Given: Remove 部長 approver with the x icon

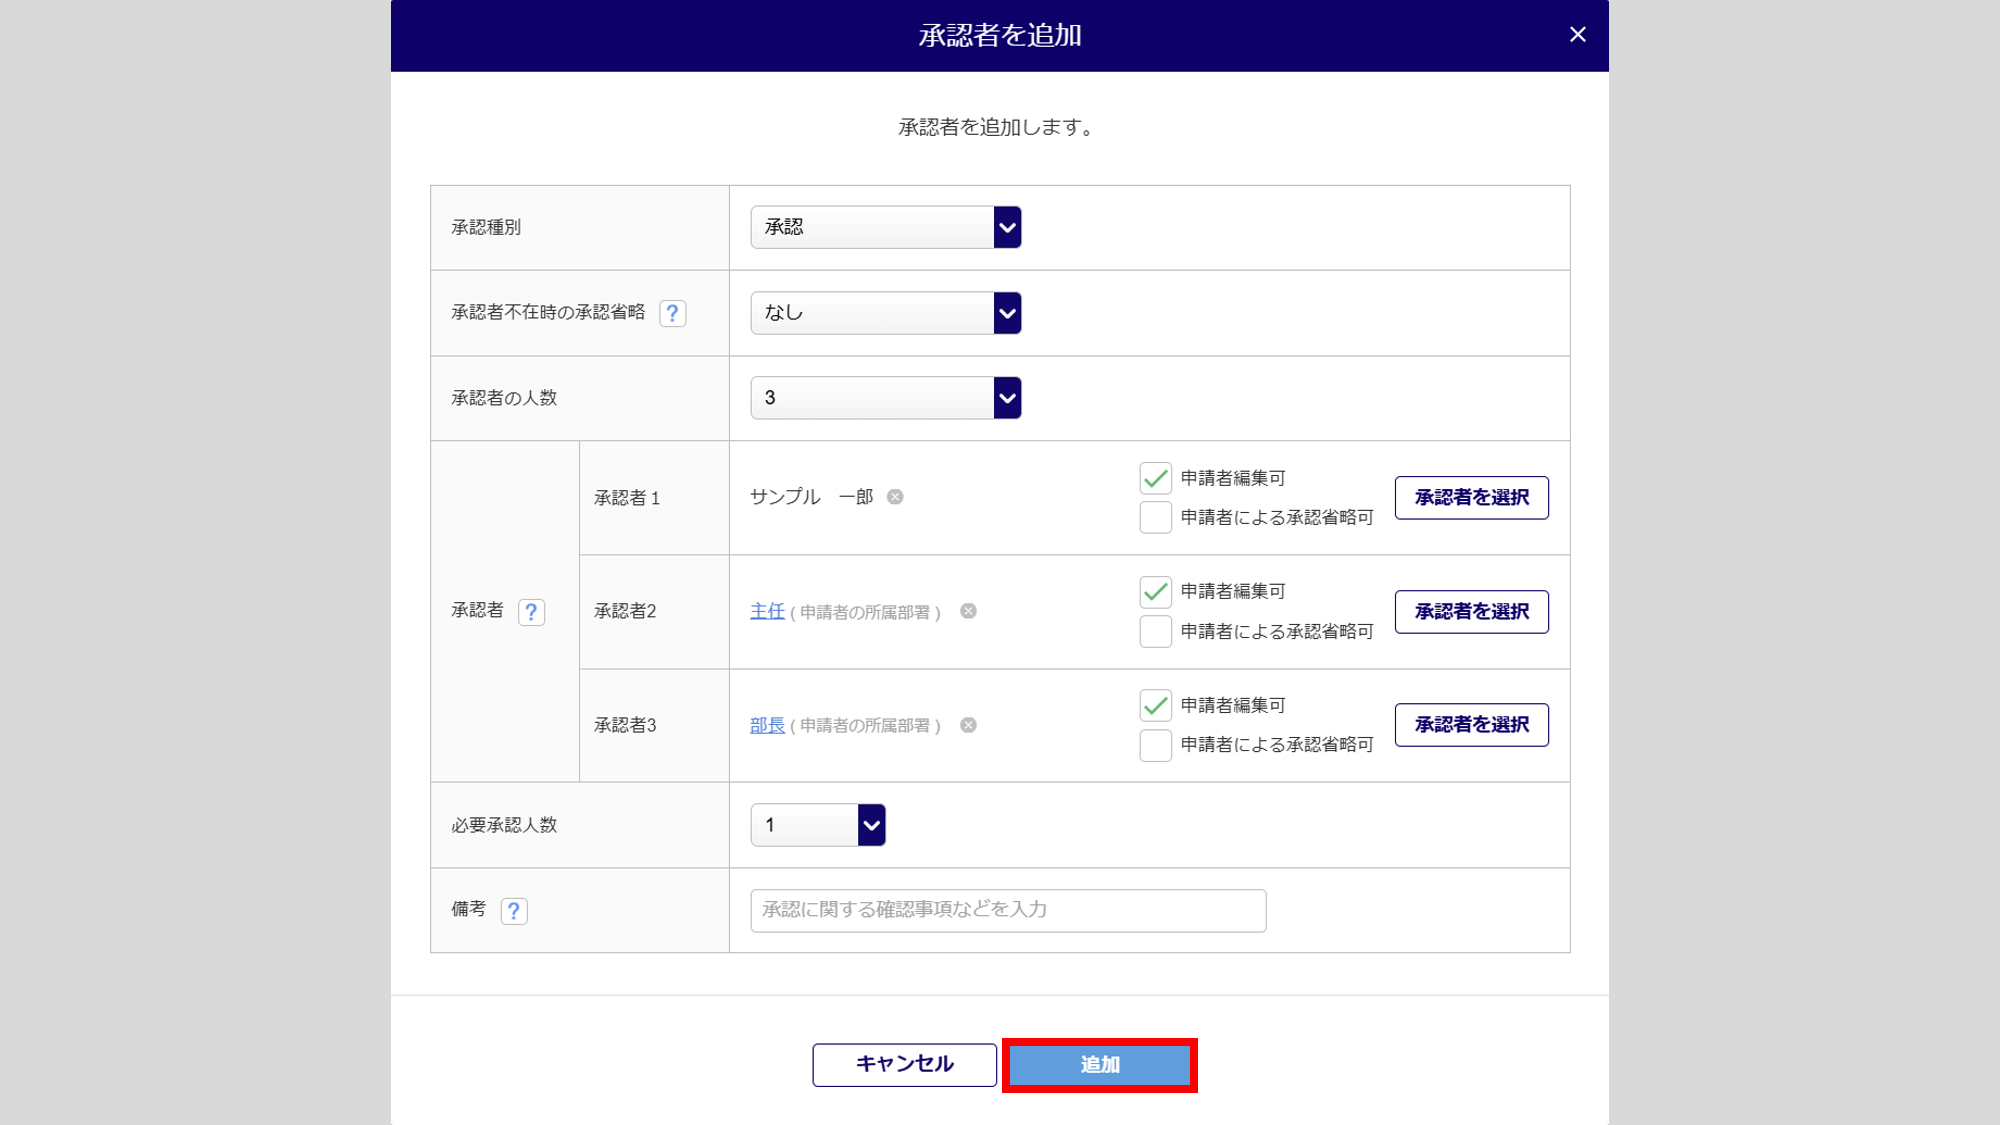Looking at the screenshot, I should 968,725.
